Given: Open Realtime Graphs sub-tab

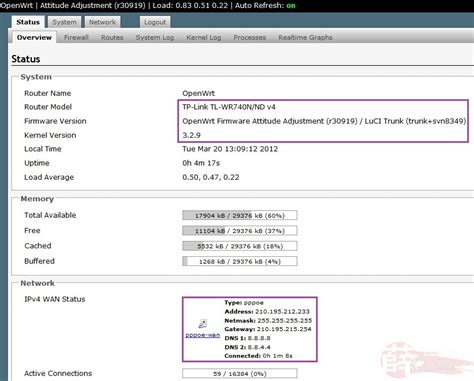Looking at the screenshot, I should point(305,37).
